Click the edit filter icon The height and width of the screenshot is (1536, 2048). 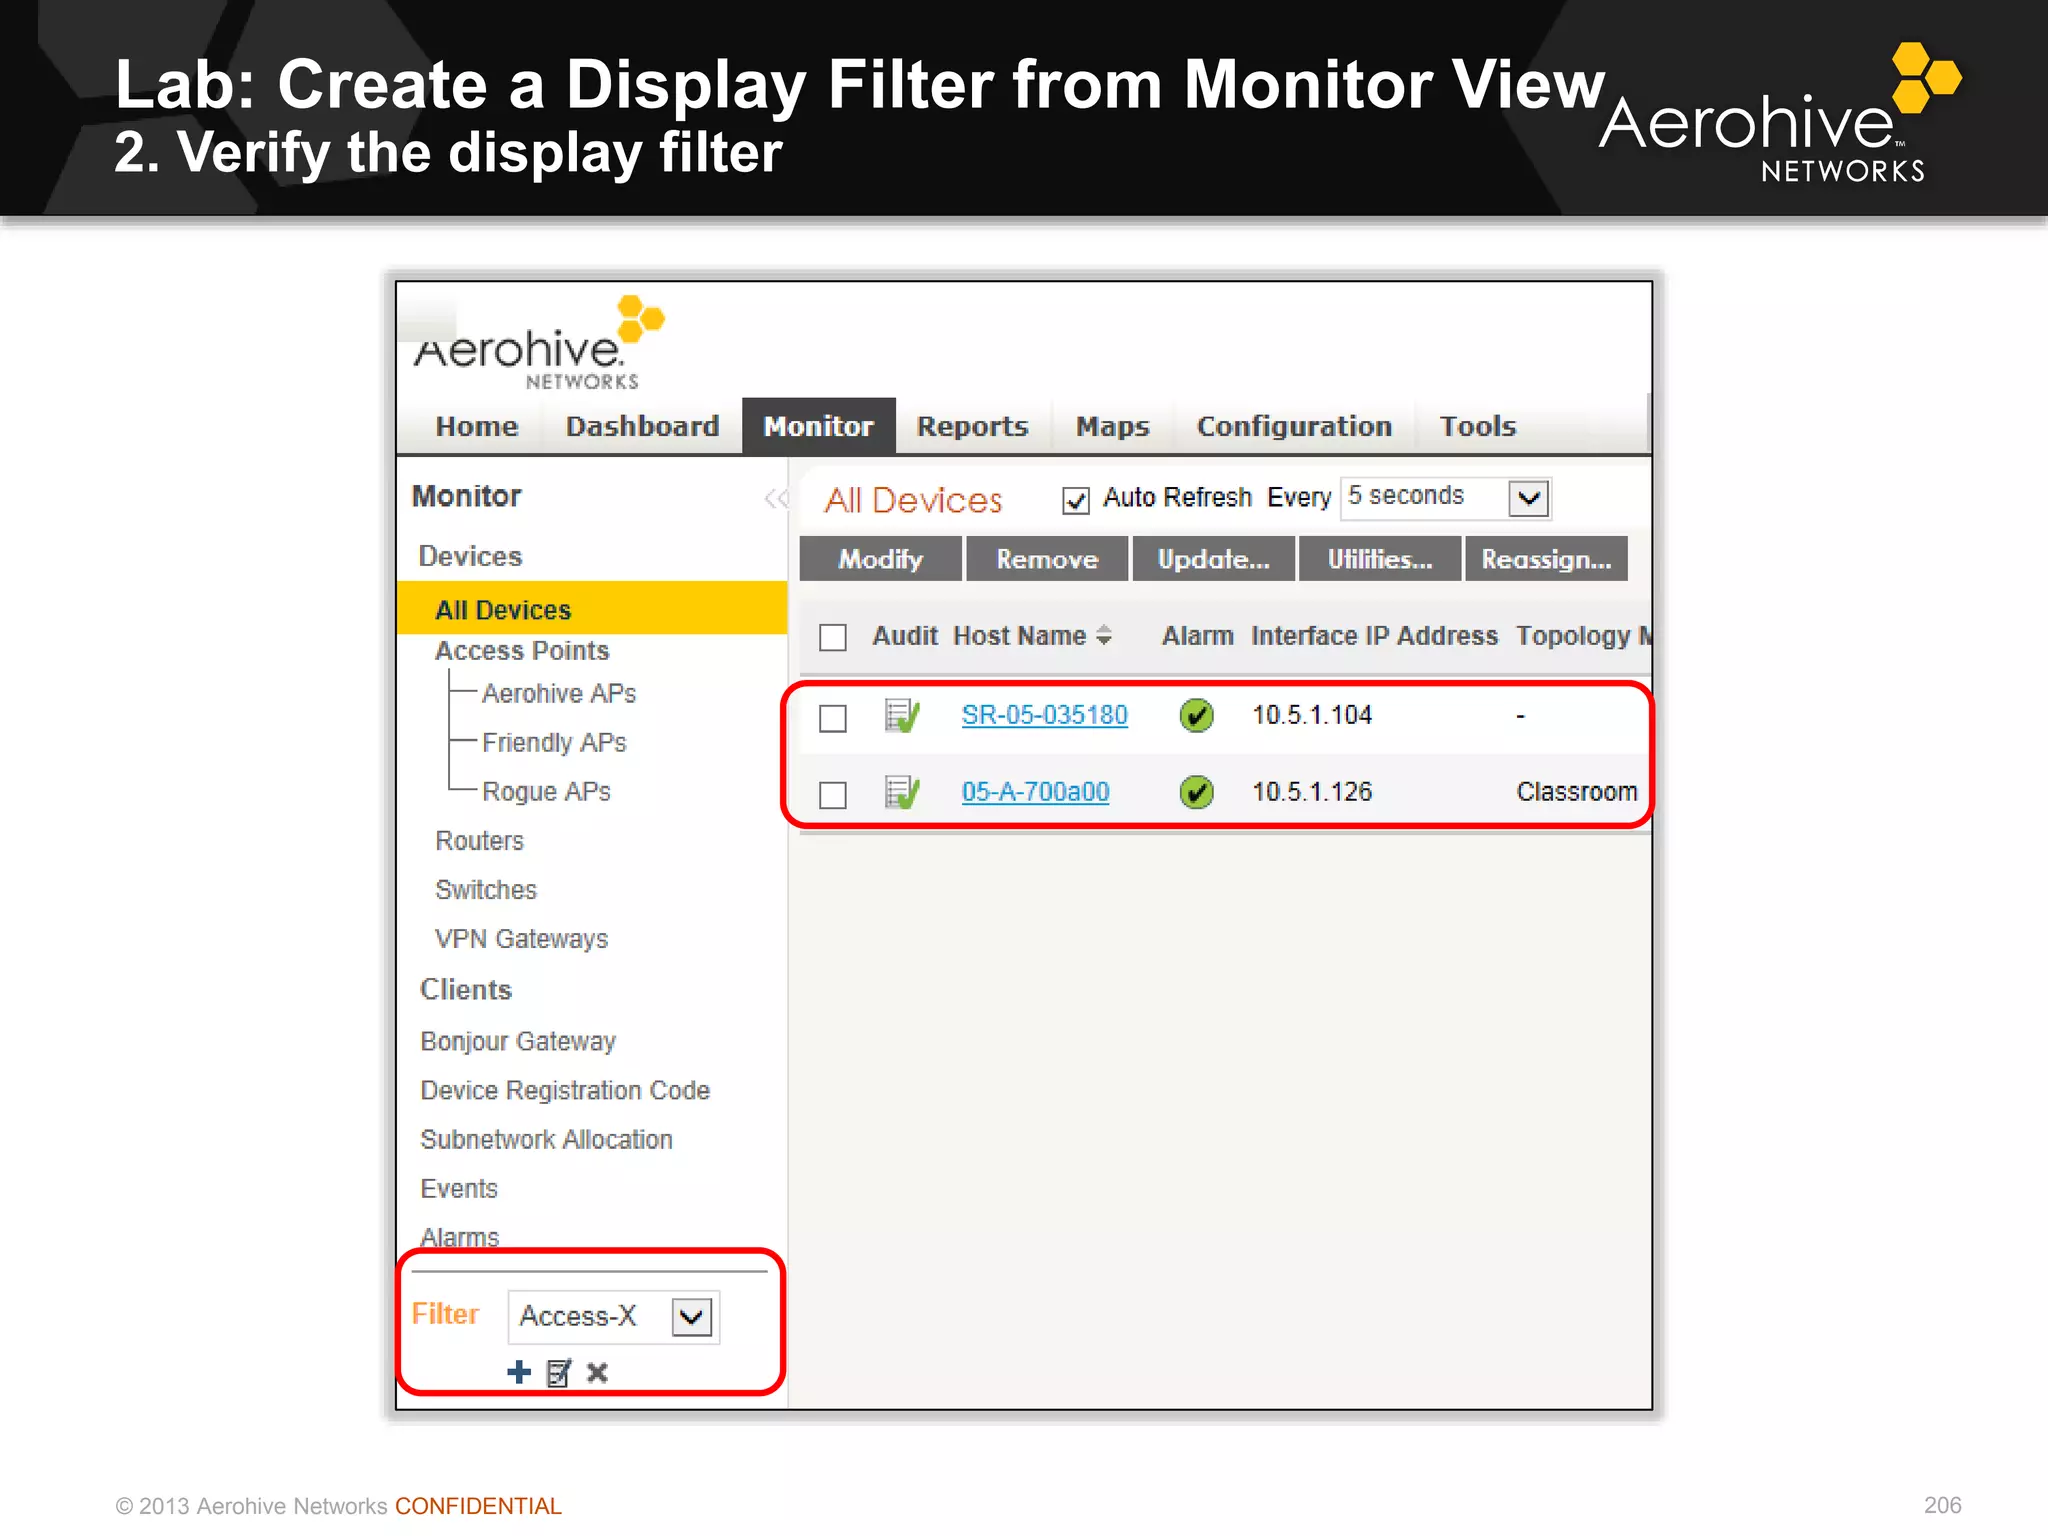tap(559, 1373)
